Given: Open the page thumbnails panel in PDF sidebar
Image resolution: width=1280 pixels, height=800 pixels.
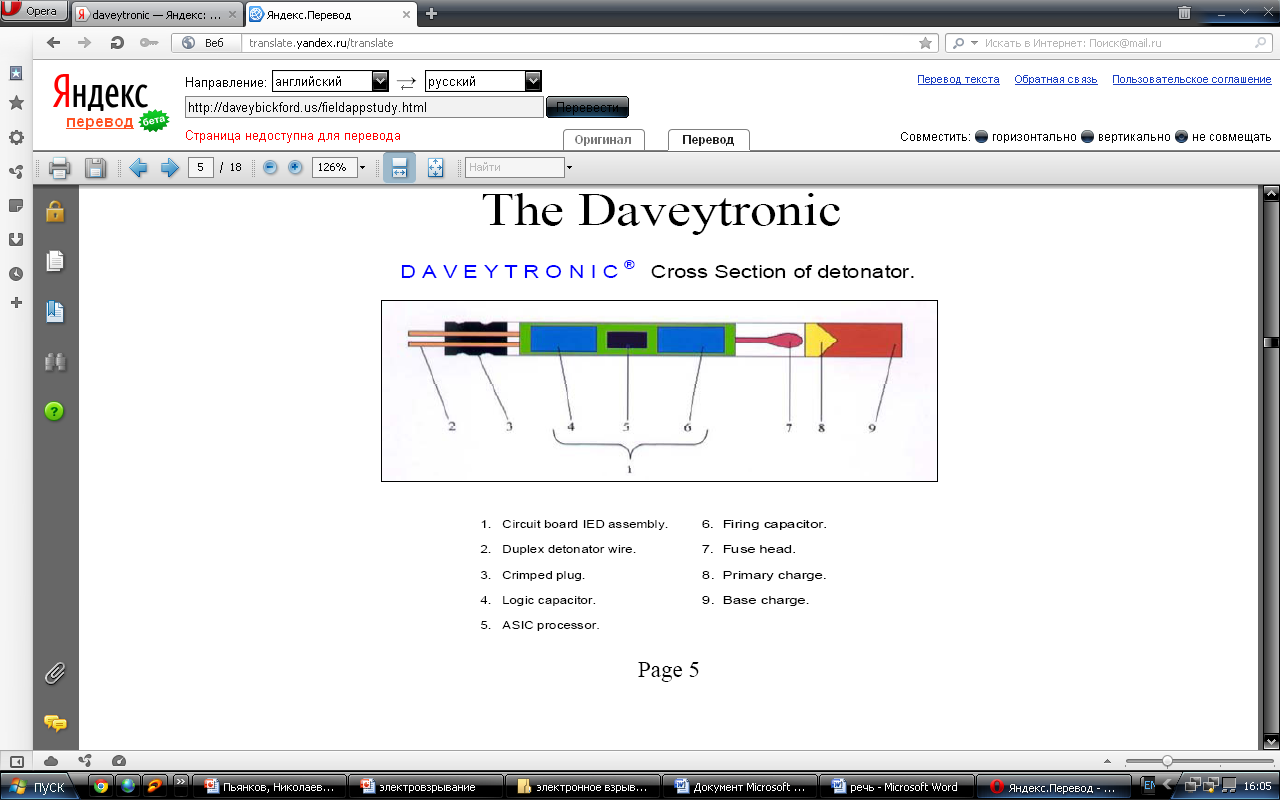Looking at the screenshot, I should click(x=55, y=261).
